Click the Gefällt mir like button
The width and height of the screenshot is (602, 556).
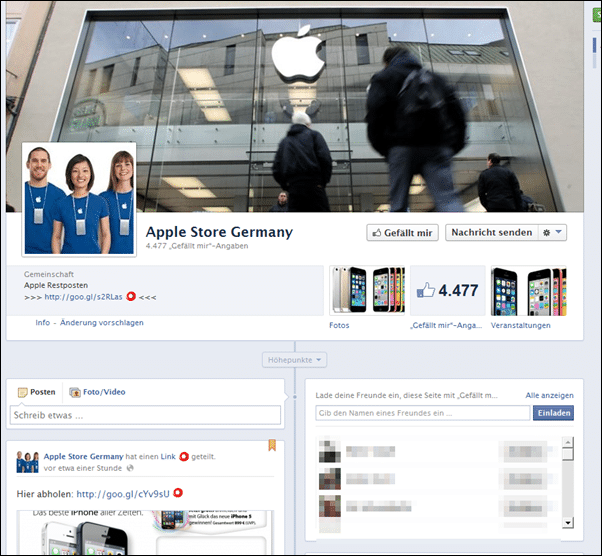pos(402,233)
